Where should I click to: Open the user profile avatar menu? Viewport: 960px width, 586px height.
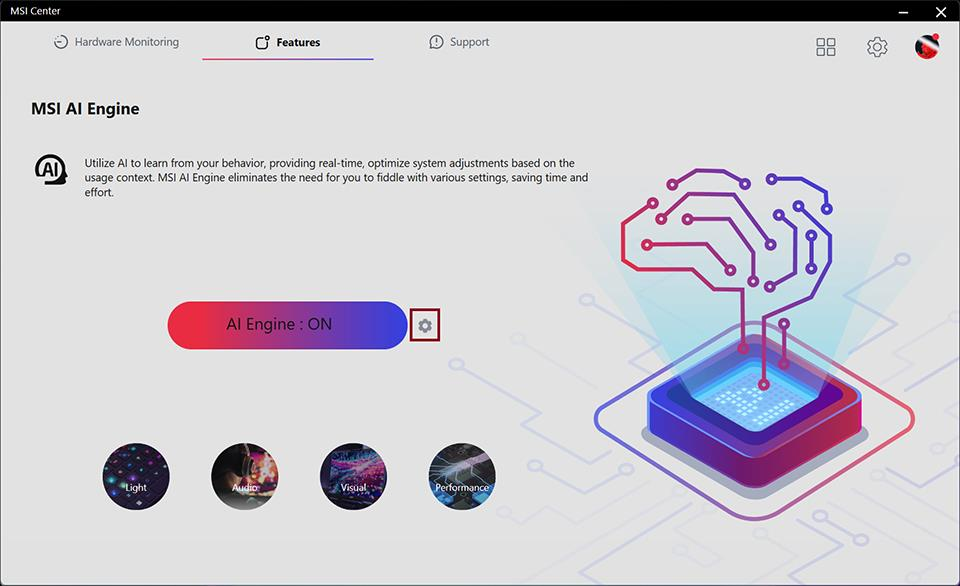click(x=925, y=46)
